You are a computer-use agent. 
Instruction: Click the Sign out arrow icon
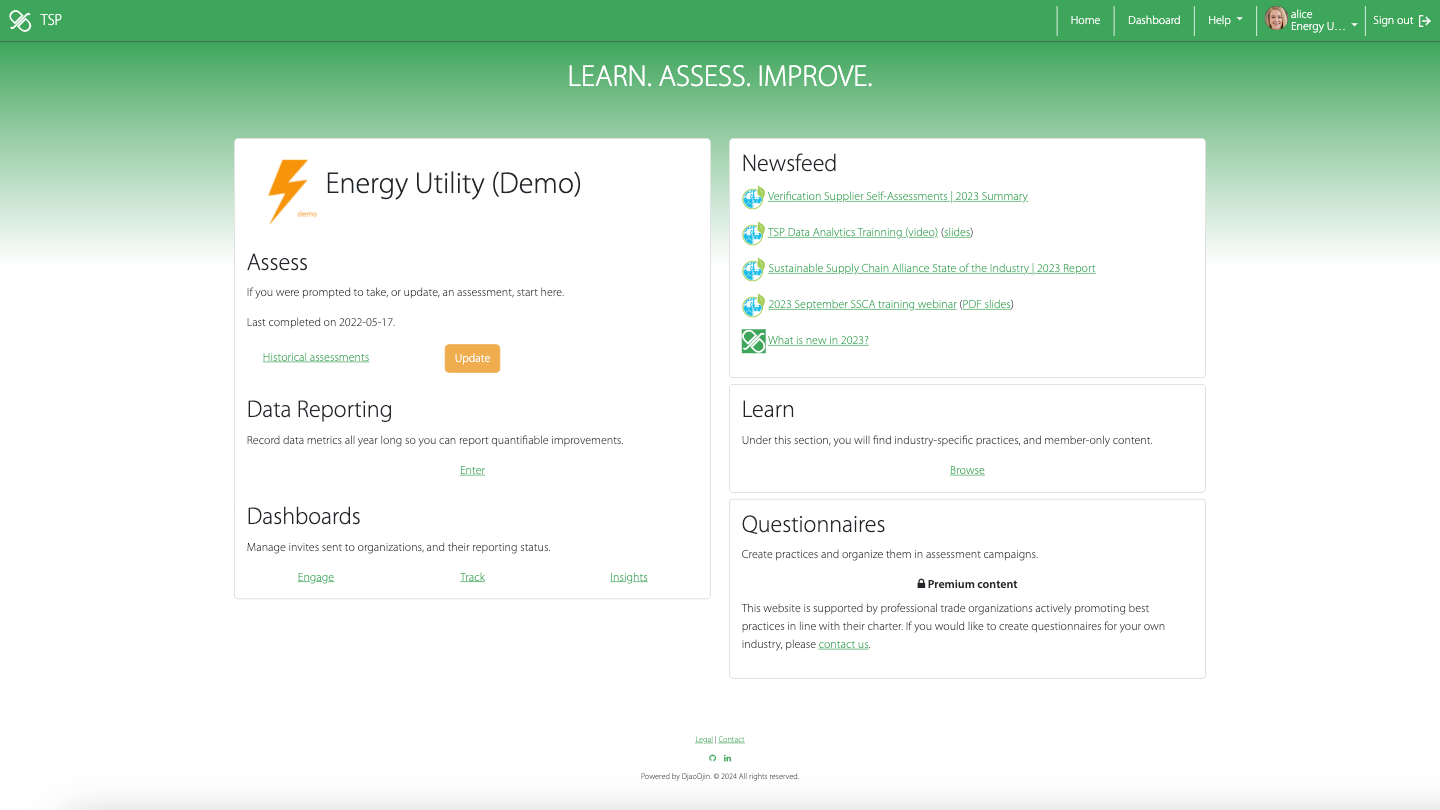(1425, 21)
